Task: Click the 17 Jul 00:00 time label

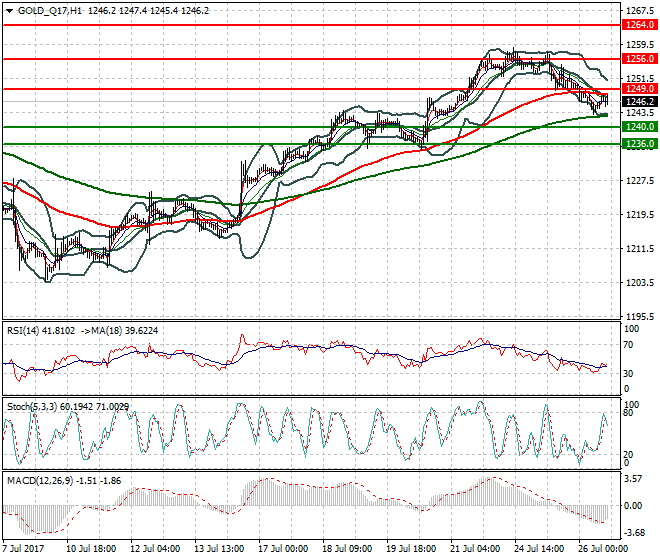Action: (x=283, y=549)
